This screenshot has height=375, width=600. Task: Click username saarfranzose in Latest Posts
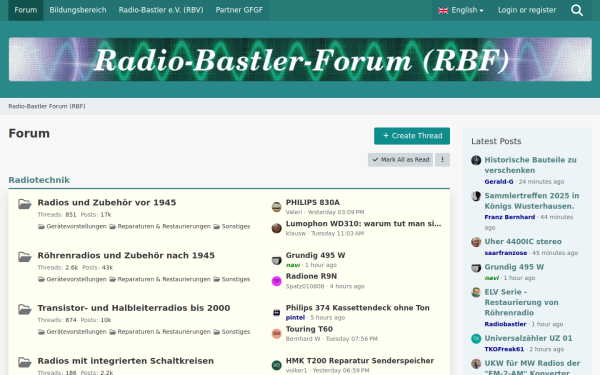coord(505,253)
